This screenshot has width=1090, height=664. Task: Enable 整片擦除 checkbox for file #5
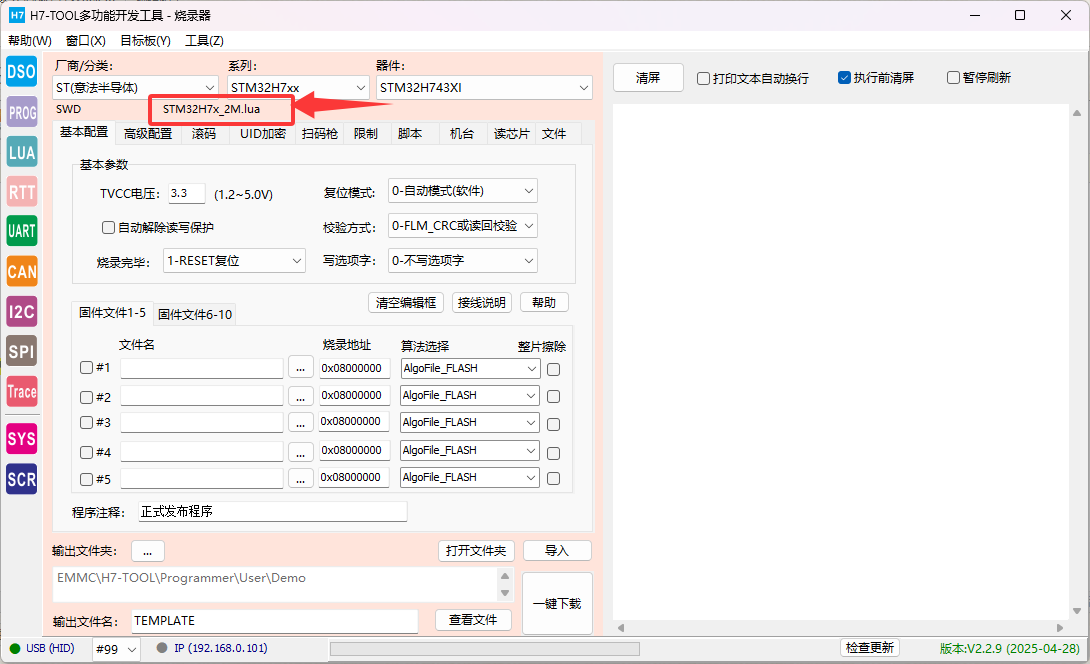tap(553, 478)
